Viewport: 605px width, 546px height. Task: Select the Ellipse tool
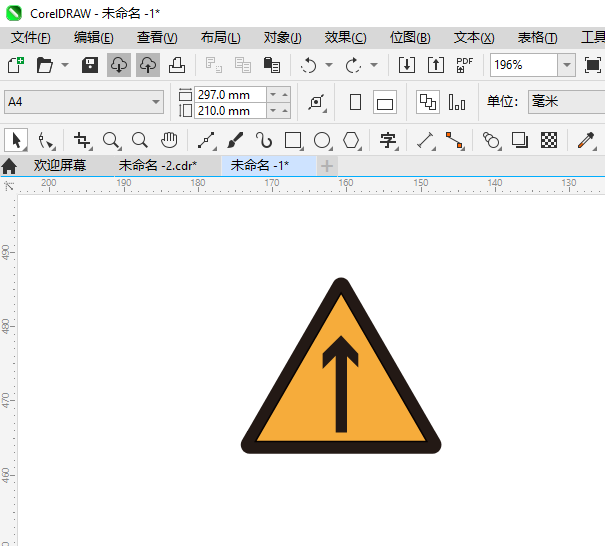[323, 140]
